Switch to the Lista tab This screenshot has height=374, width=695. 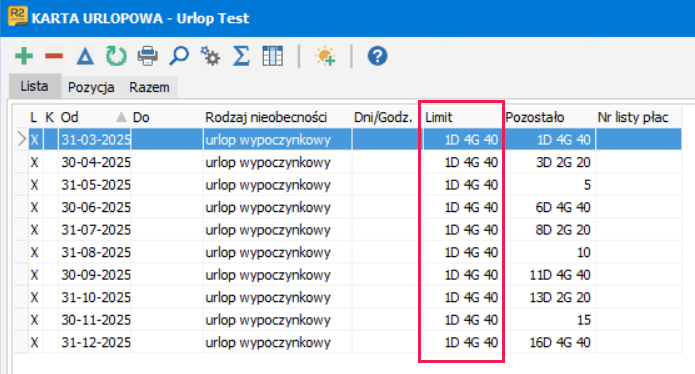click(35, 86)
